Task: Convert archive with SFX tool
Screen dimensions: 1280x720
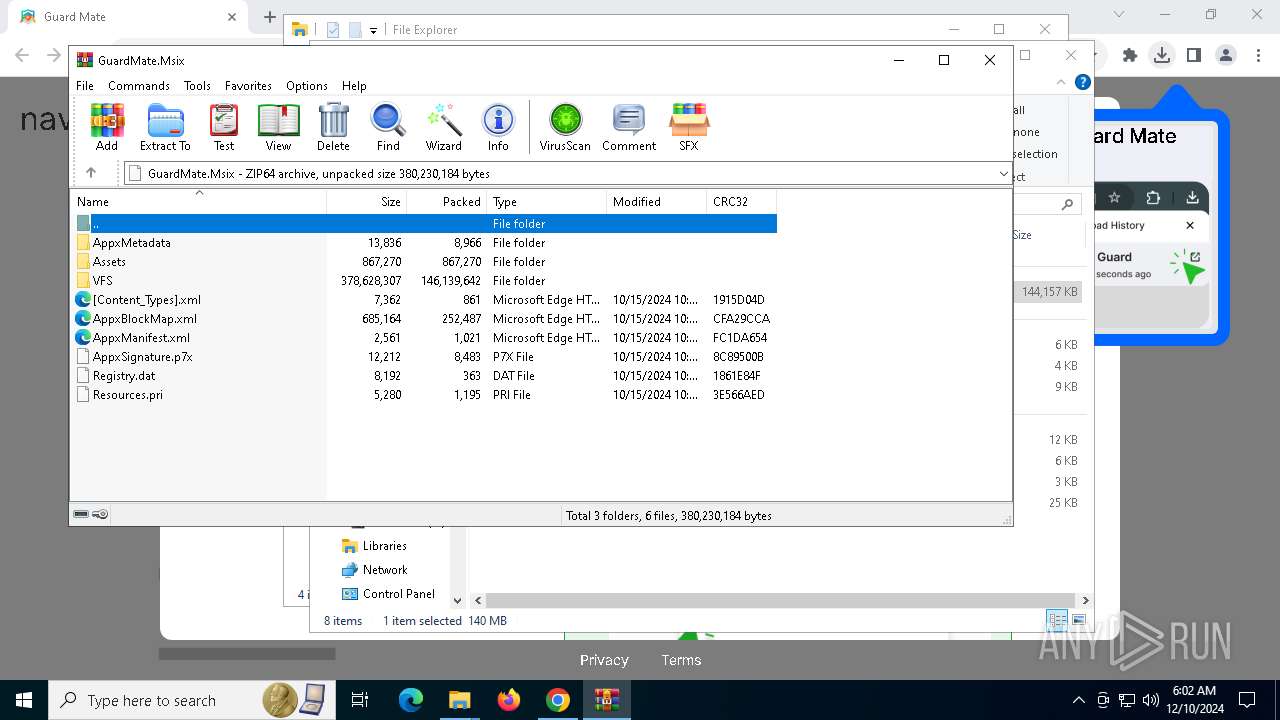Action: point(689,127)
